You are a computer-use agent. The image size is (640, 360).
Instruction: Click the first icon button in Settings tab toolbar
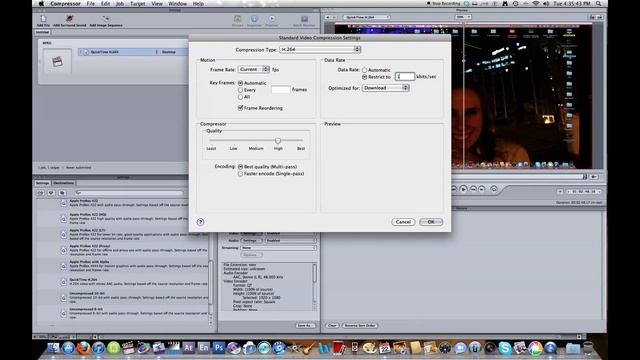click(41, 193)
